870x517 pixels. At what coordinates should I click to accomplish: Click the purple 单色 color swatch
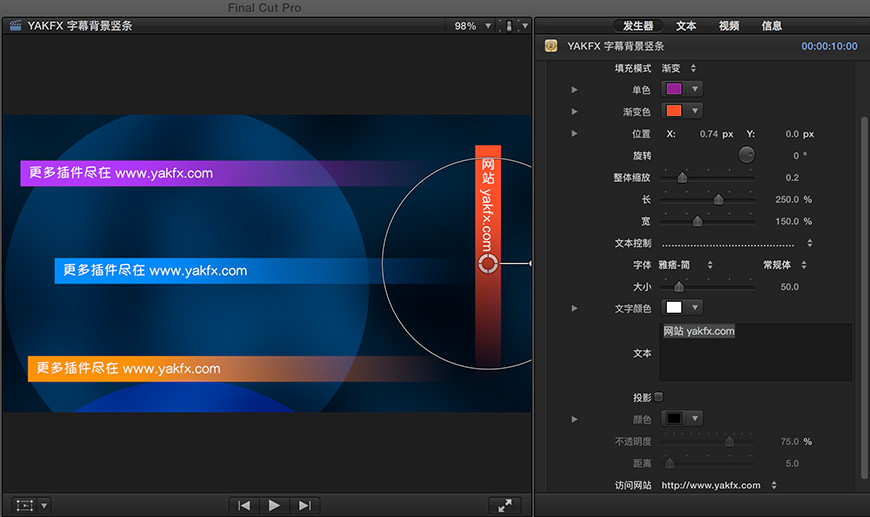pyautogui.click(x=674, y=89)
